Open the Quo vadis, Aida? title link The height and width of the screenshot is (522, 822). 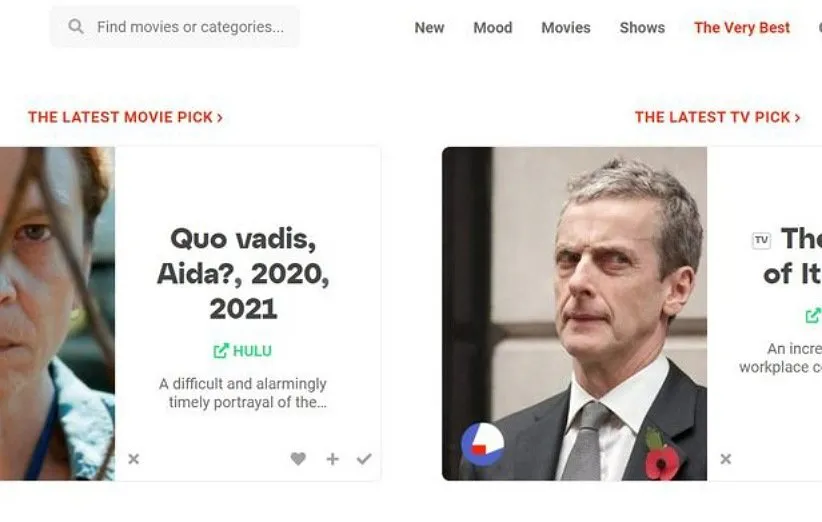(x=243, y=274)
